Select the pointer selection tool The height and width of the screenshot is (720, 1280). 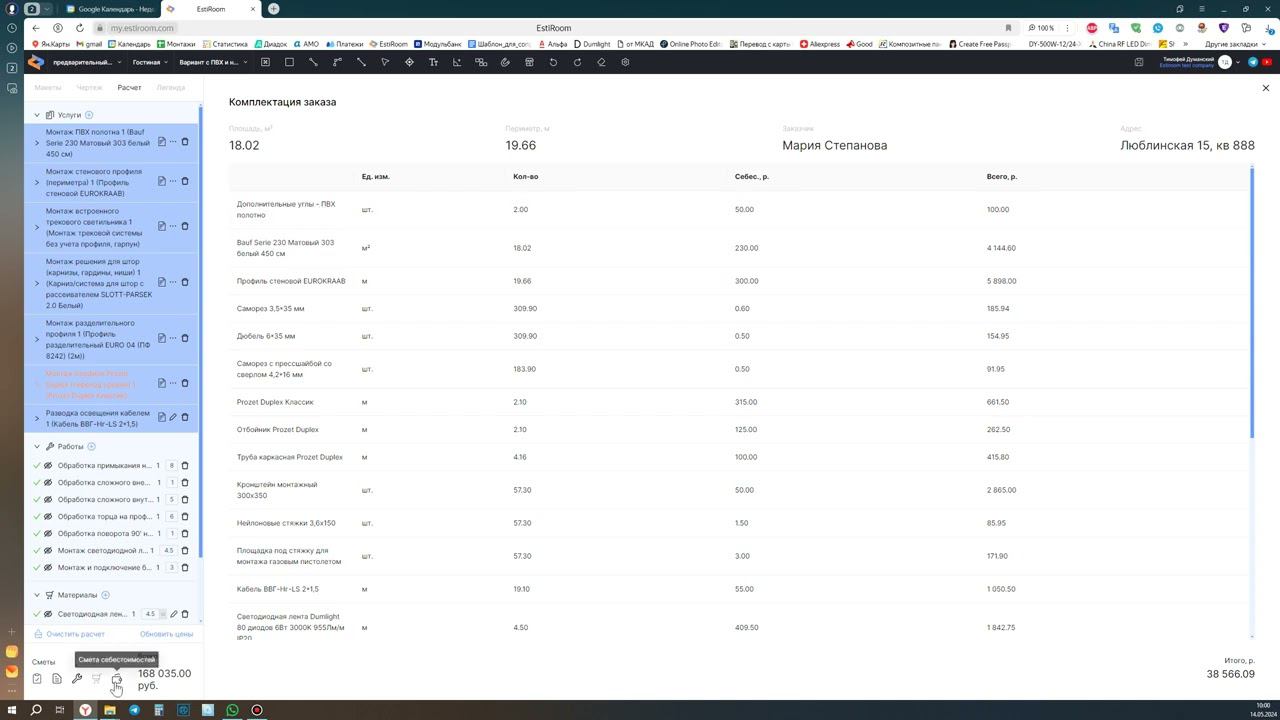(x=385, y=62)
